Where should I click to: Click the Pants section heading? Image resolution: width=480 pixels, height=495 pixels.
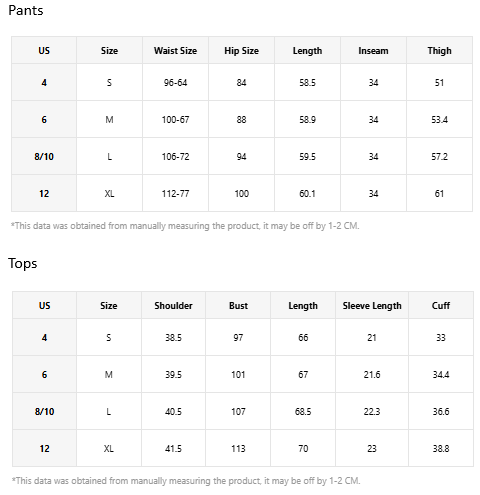coord(26,10)
